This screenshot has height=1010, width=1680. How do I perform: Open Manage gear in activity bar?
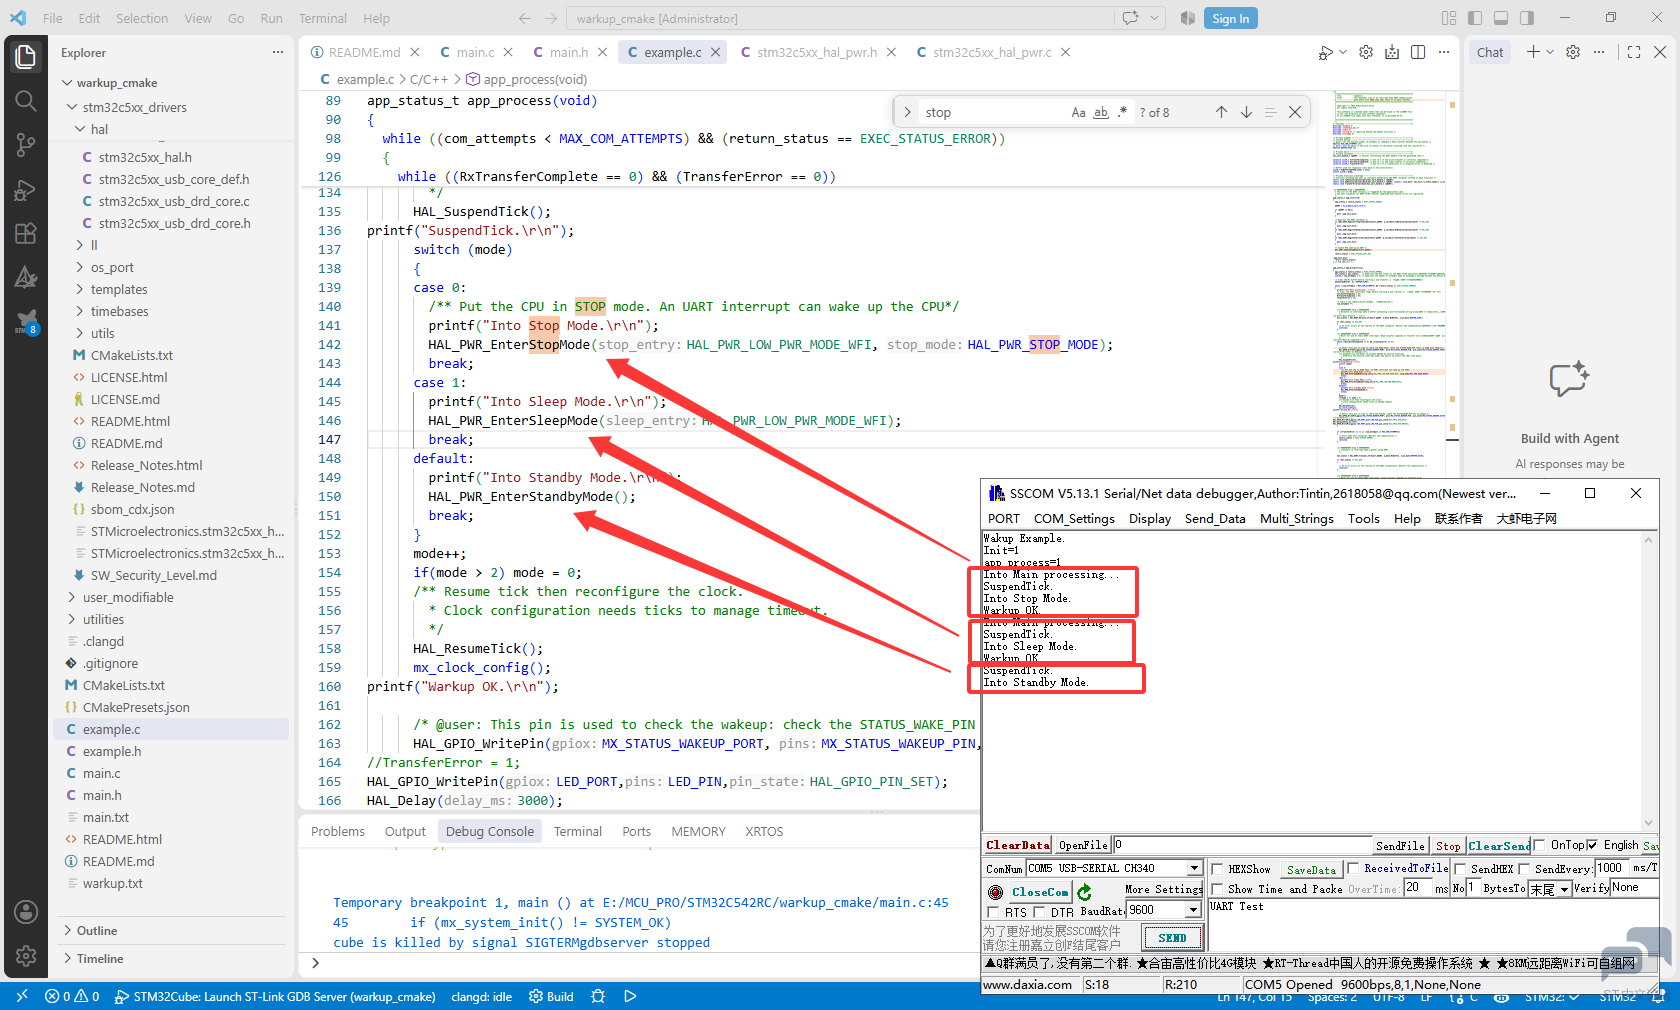click(26, 956)
